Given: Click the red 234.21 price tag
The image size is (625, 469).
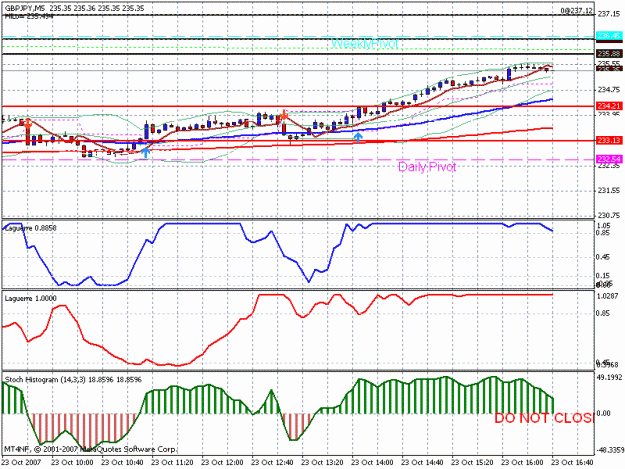Looking at the screenshot, I should coord(609,106).
